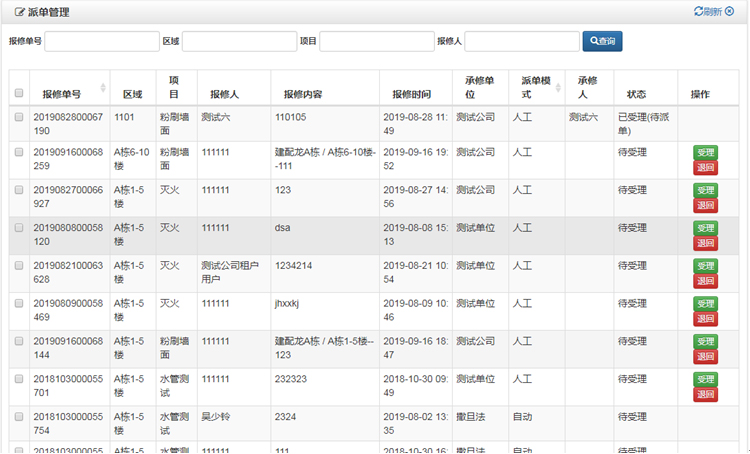Image resolution: width=750 pixels, height=454 pixels.
Task: Sort by 派单模式 column arrows
Action: tap(556, 87)
